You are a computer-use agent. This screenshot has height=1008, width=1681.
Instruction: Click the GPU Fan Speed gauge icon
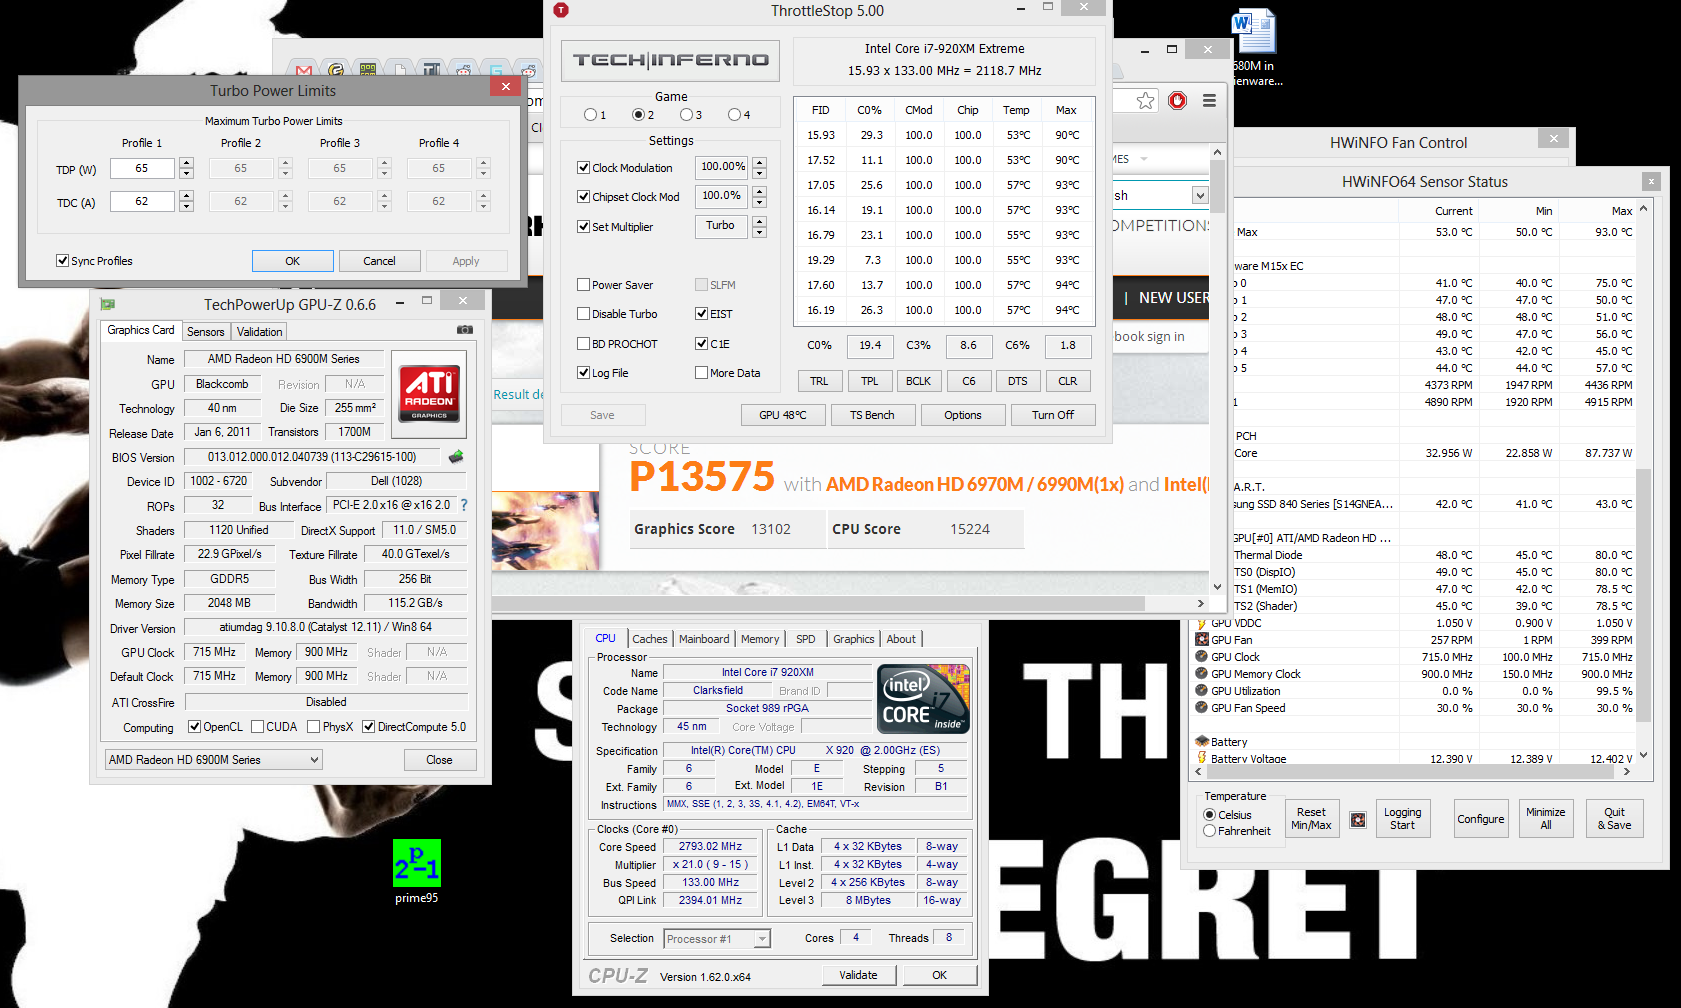click(1202, 708)
